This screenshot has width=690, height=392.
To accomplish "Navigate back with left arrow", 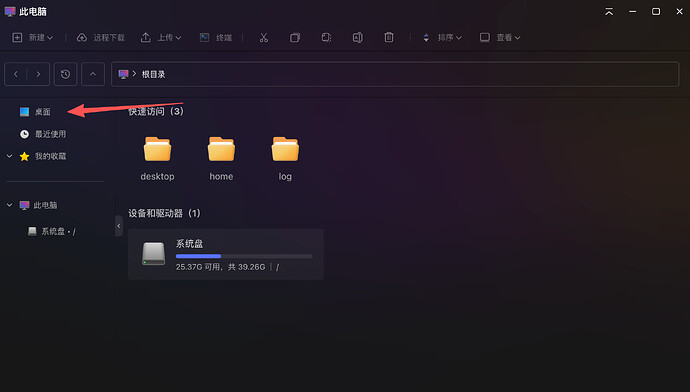I will 16,74.
